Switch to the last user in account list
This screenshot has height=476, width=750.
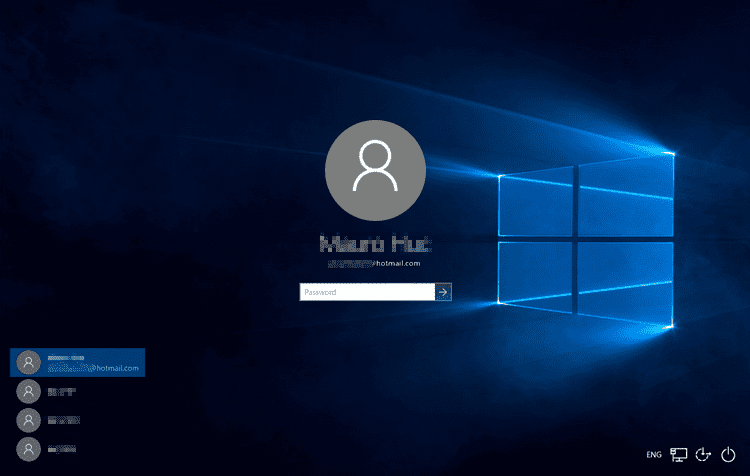(46, 449)
